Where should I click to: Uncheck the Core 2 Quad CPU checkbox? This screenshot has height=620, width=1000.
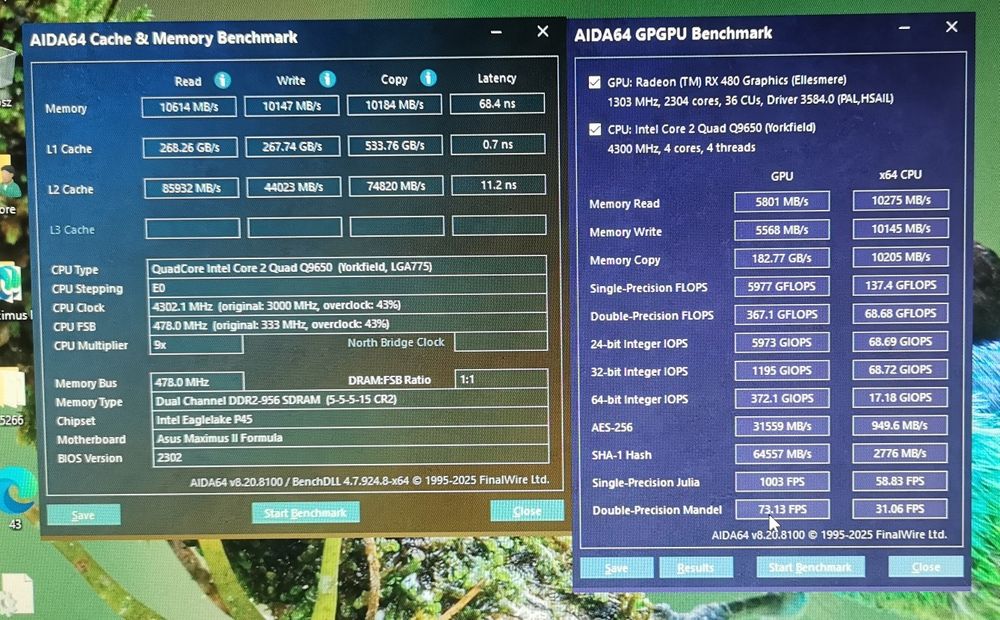(x=595, y=129)
